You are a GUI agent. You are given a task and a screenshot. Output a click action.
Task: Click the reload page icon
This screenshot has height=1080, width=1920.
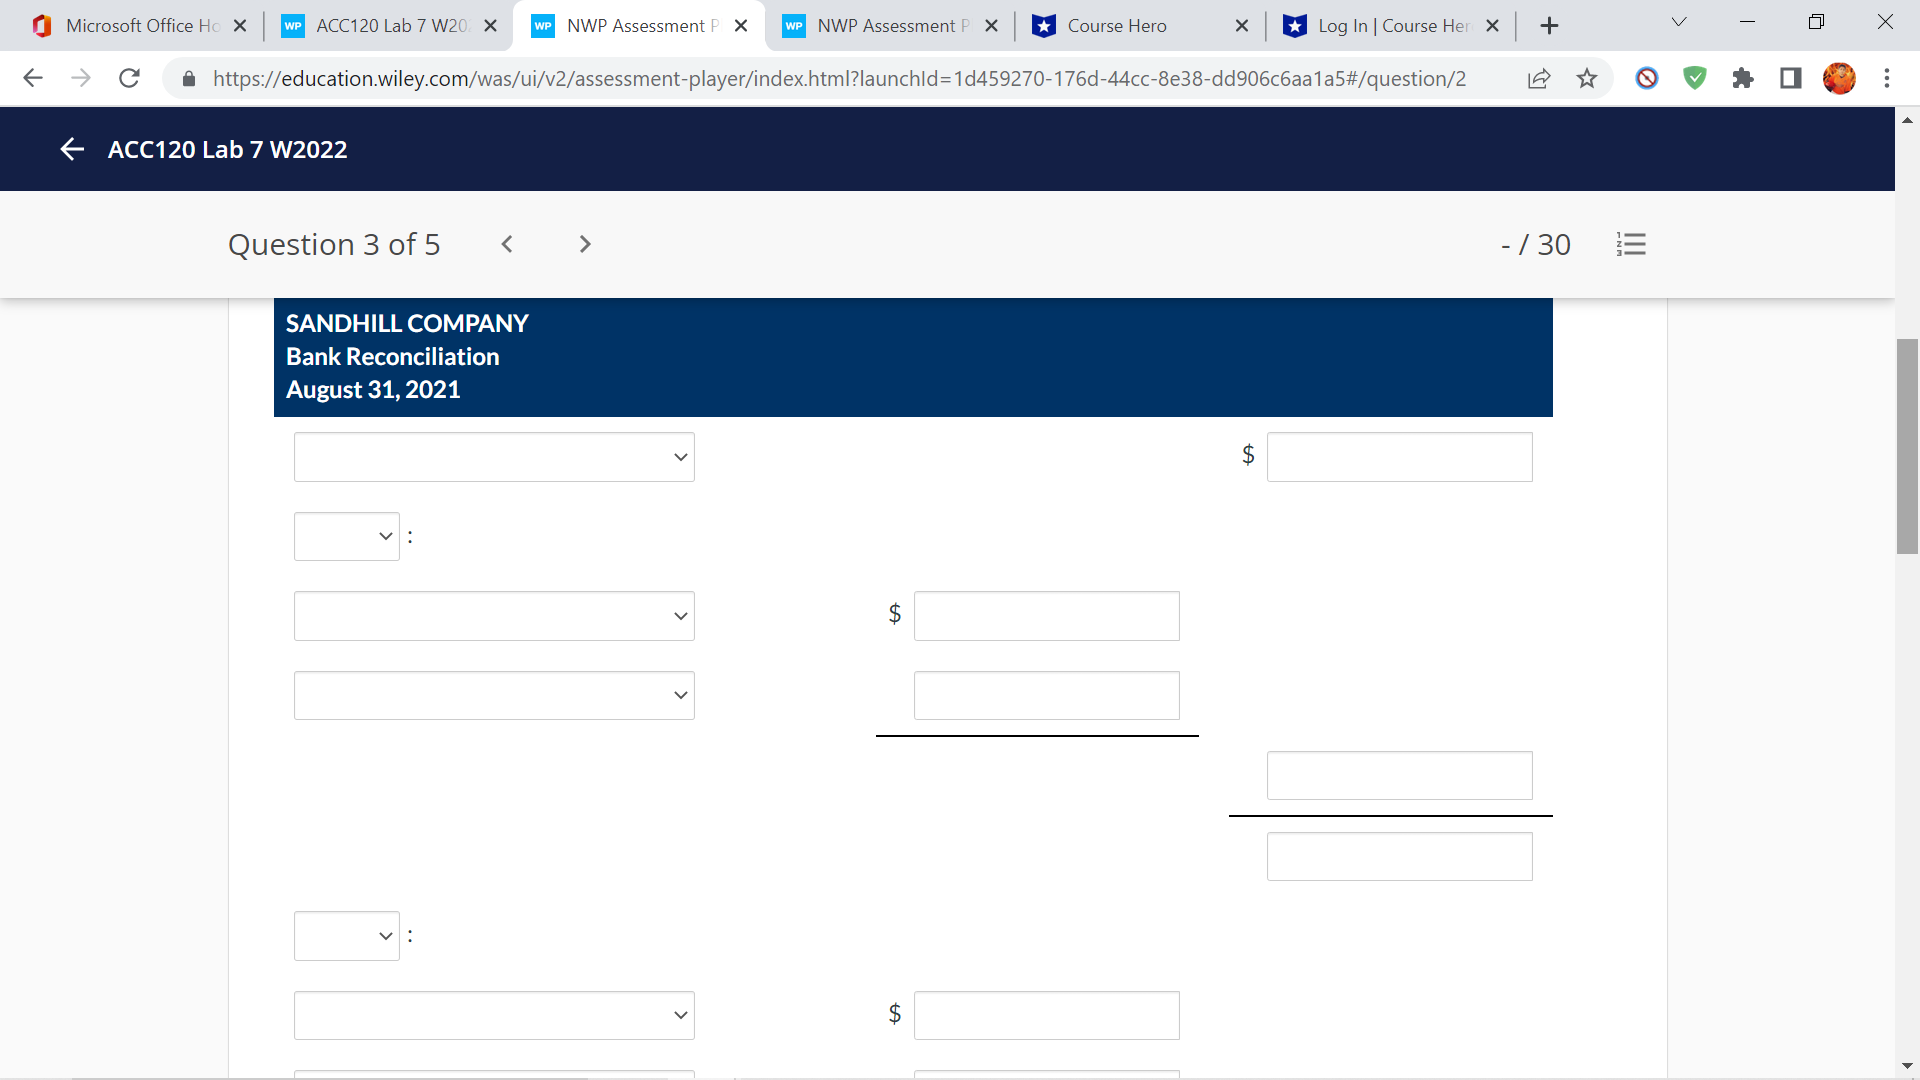coord(129,78)
